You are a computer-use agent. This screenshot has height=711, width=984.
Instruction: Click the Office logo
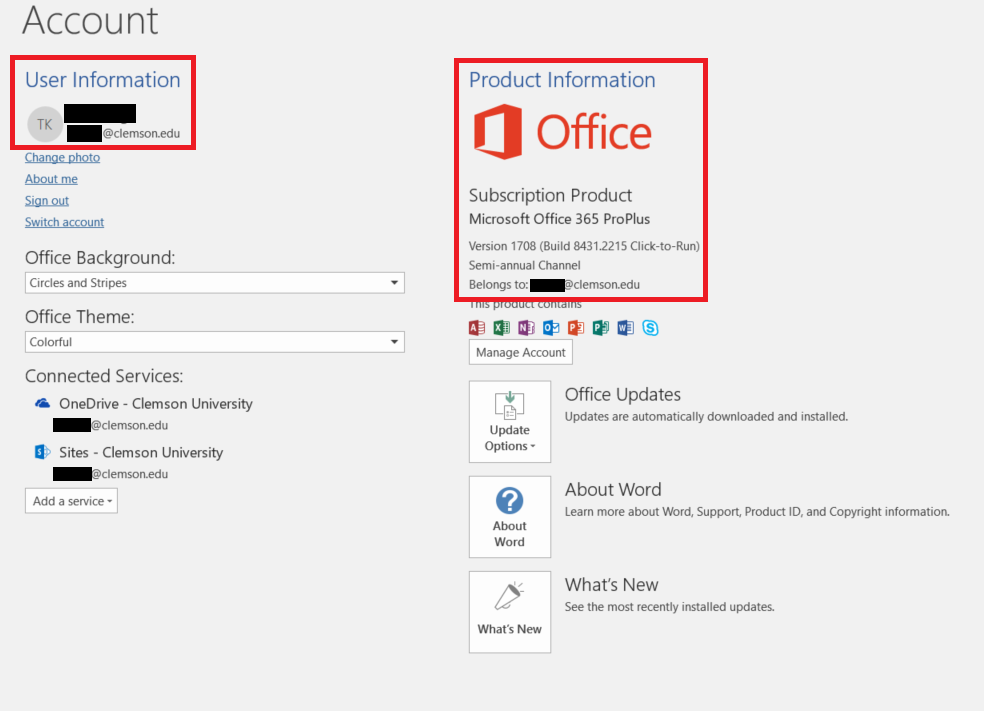click(562, 132)
